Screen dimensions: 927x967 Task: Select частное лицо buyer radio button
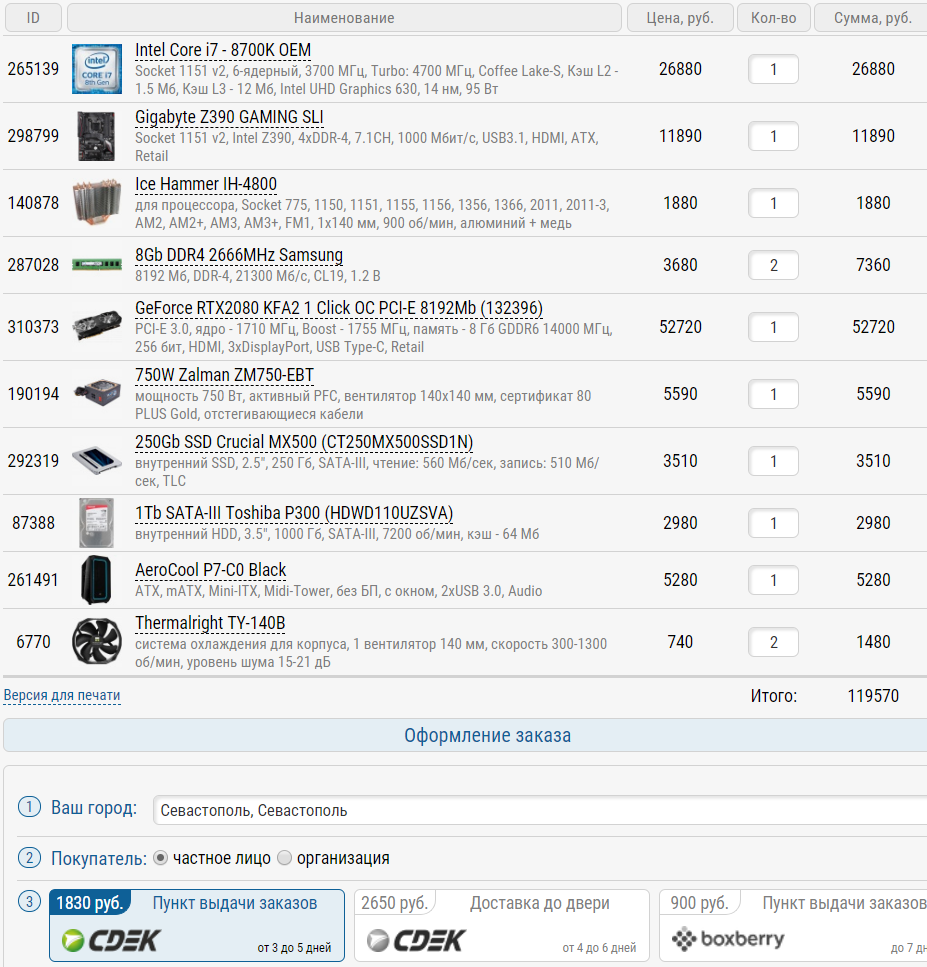[160, 858]
